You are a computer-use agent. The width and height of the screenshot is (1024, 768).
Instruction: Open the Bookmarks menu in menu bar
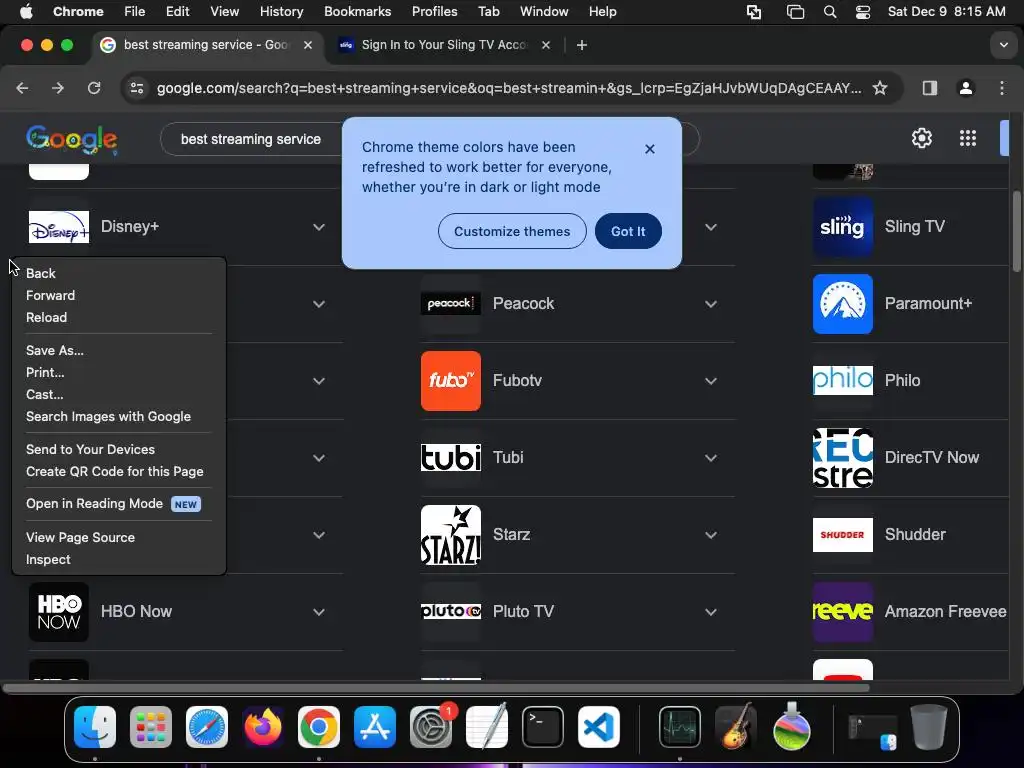click(357, 12)
